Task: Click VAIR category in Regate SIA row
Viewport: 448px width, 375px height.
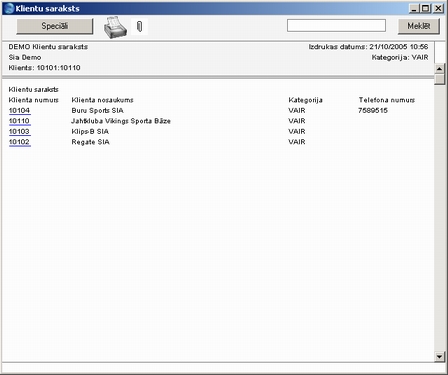Action: pos(297,142)
